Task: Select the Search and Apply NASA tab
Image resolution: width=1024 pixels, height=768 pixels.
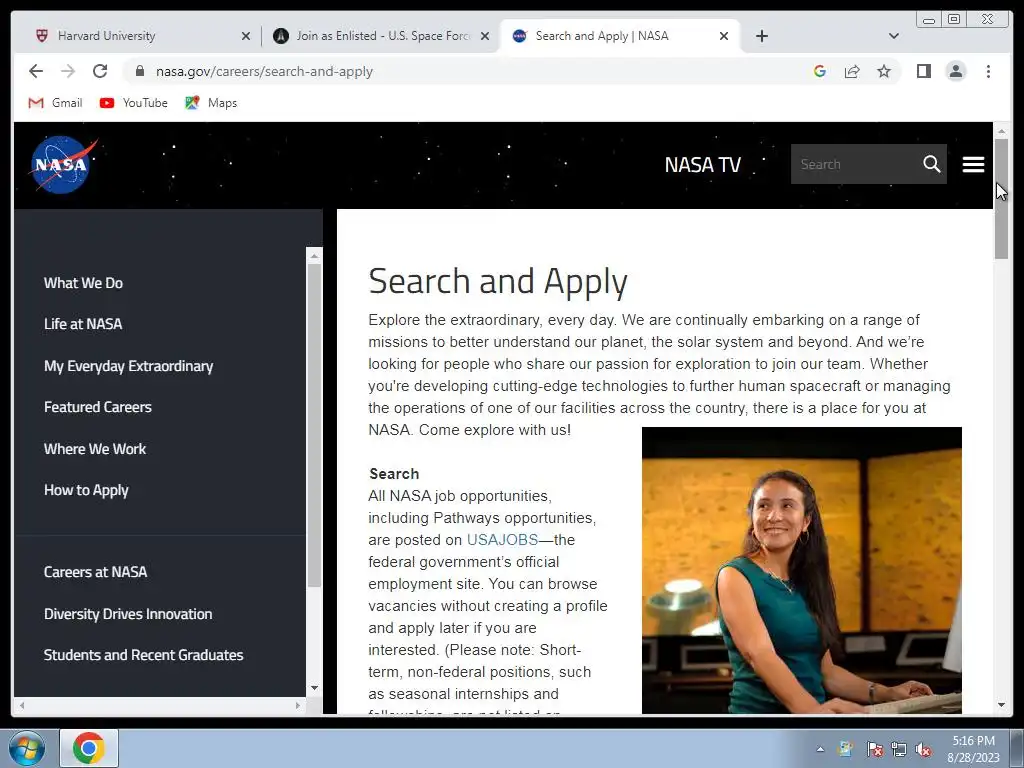Action: tap(620, 36)
